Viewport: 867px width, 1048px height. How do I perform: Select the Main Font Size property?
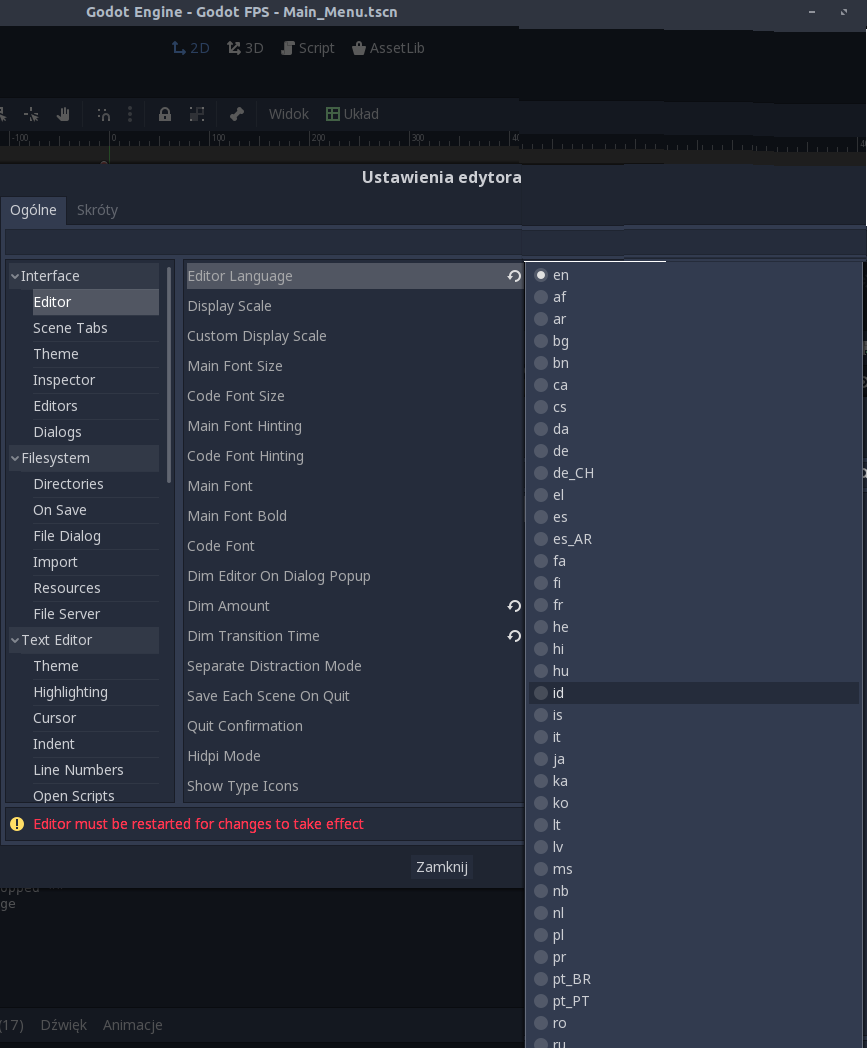[x=354, y=366]
